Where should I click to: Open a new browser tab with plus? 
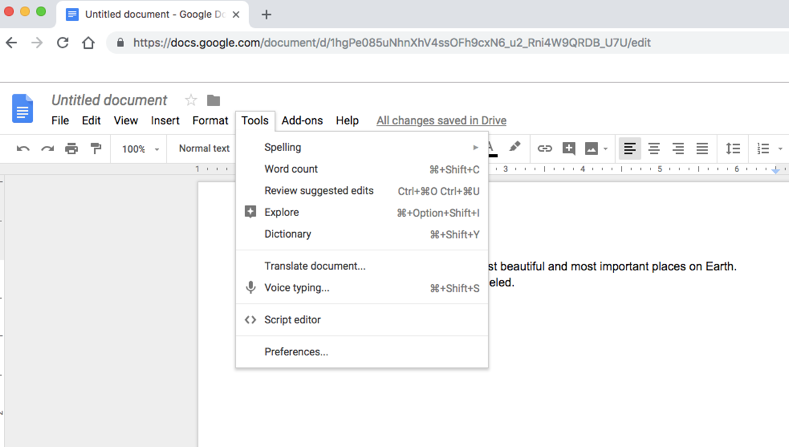(x=266, y=15)
